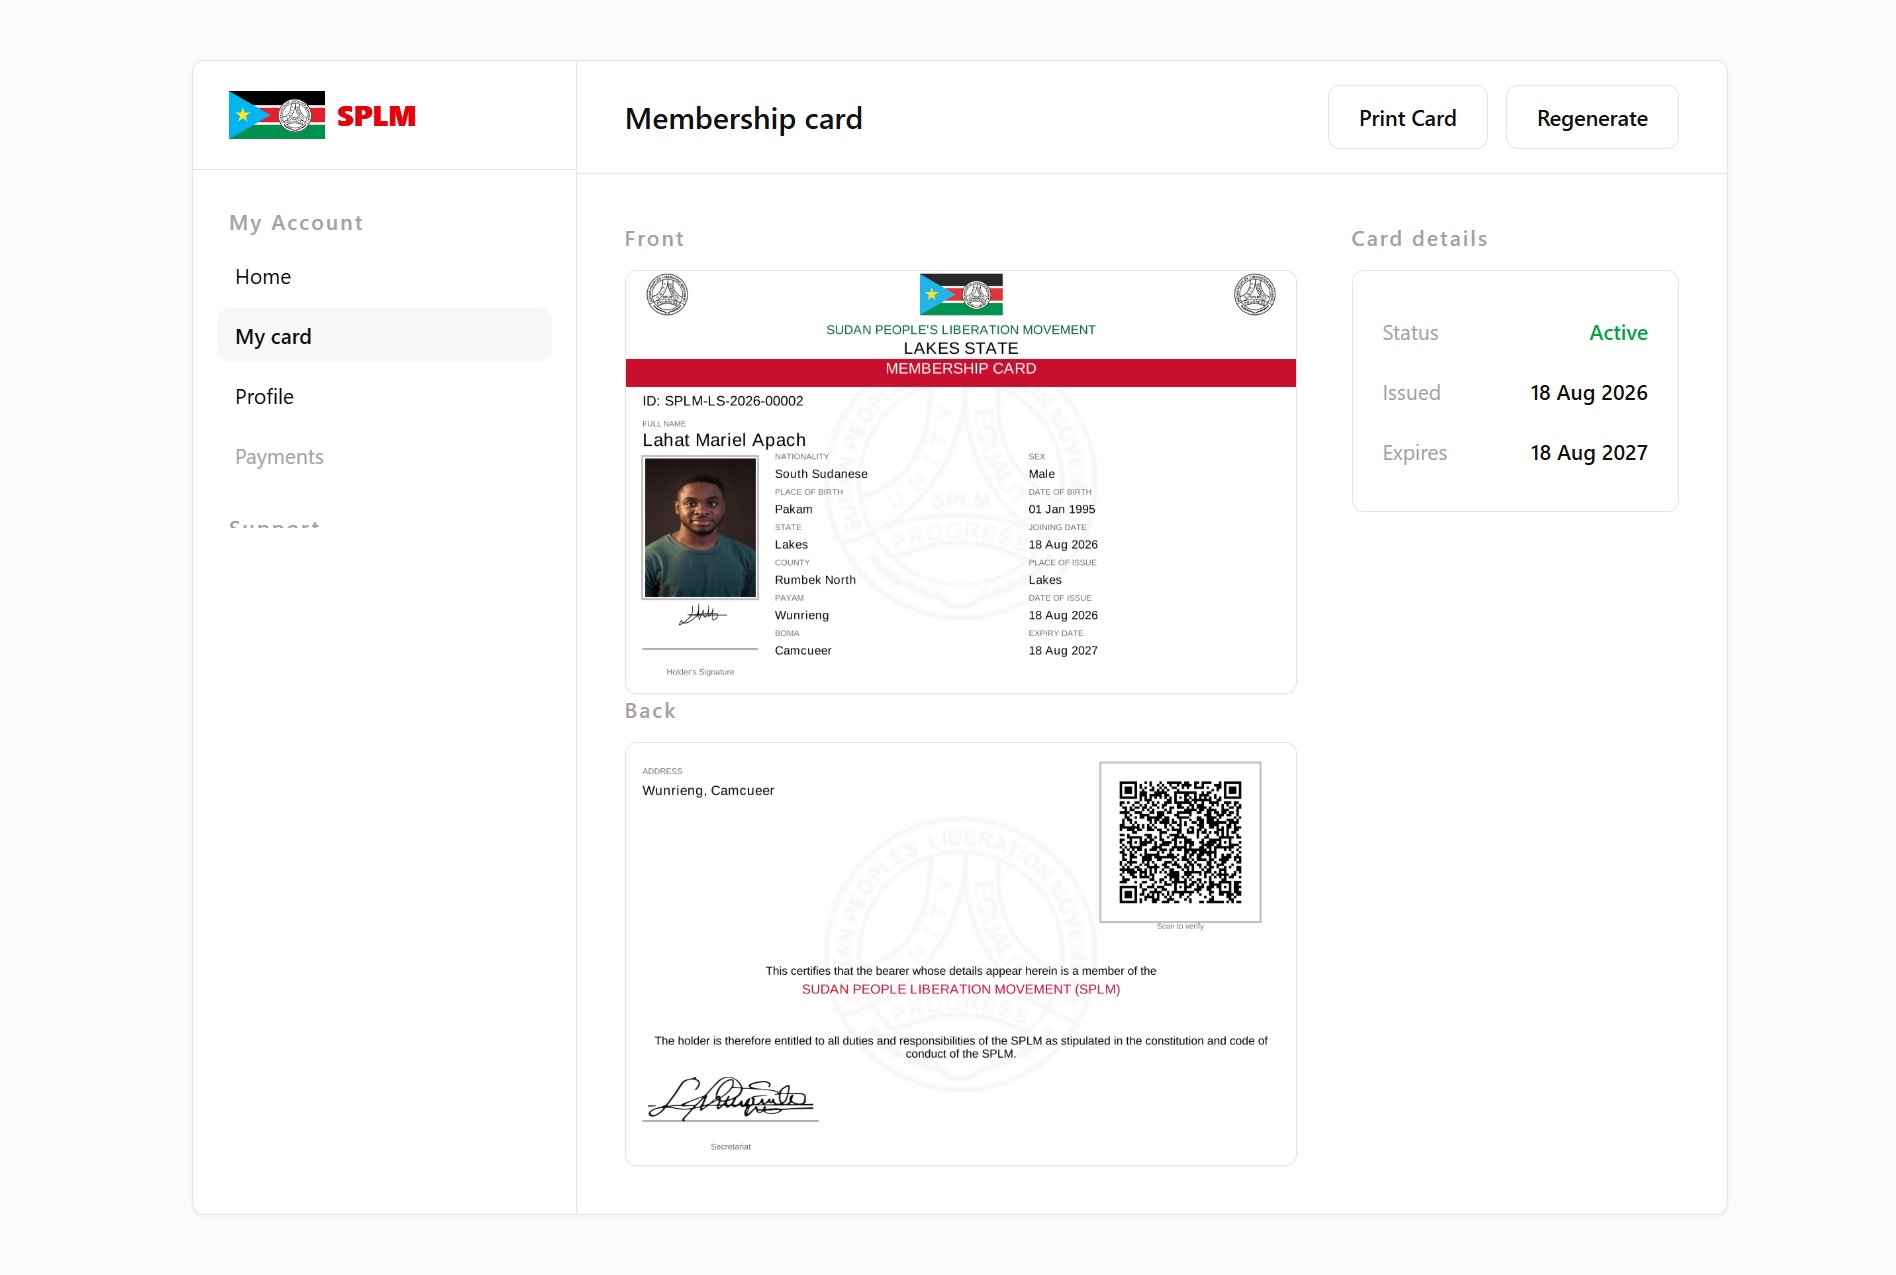Click holder's signature on front card
Viewport: 1896px width, 1275px height.
click(702, 614)
